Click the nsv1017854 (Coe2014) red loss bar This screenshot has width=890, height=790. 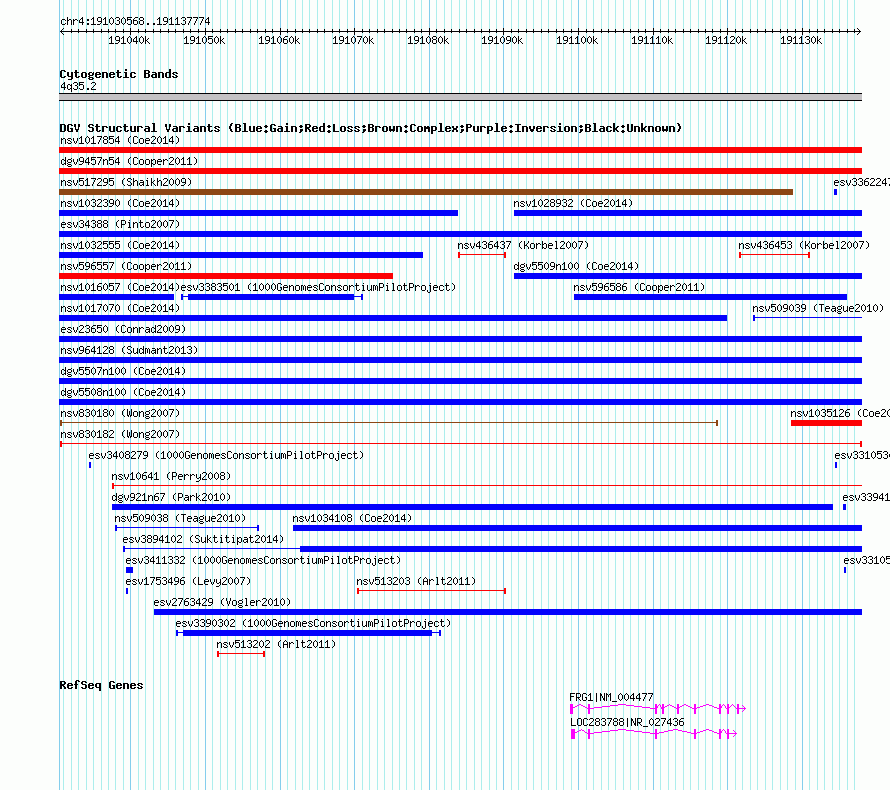(x=460, y=150)
